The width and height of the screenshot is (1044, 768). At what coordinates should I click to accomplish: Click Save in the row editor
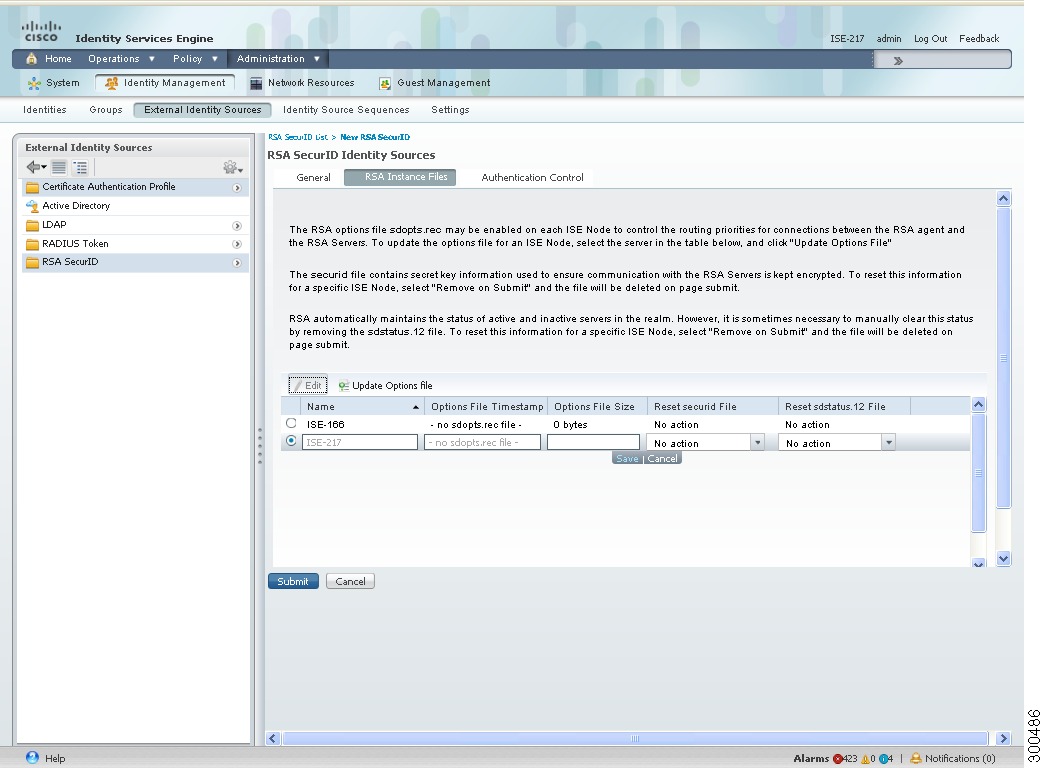pos(627,458)
